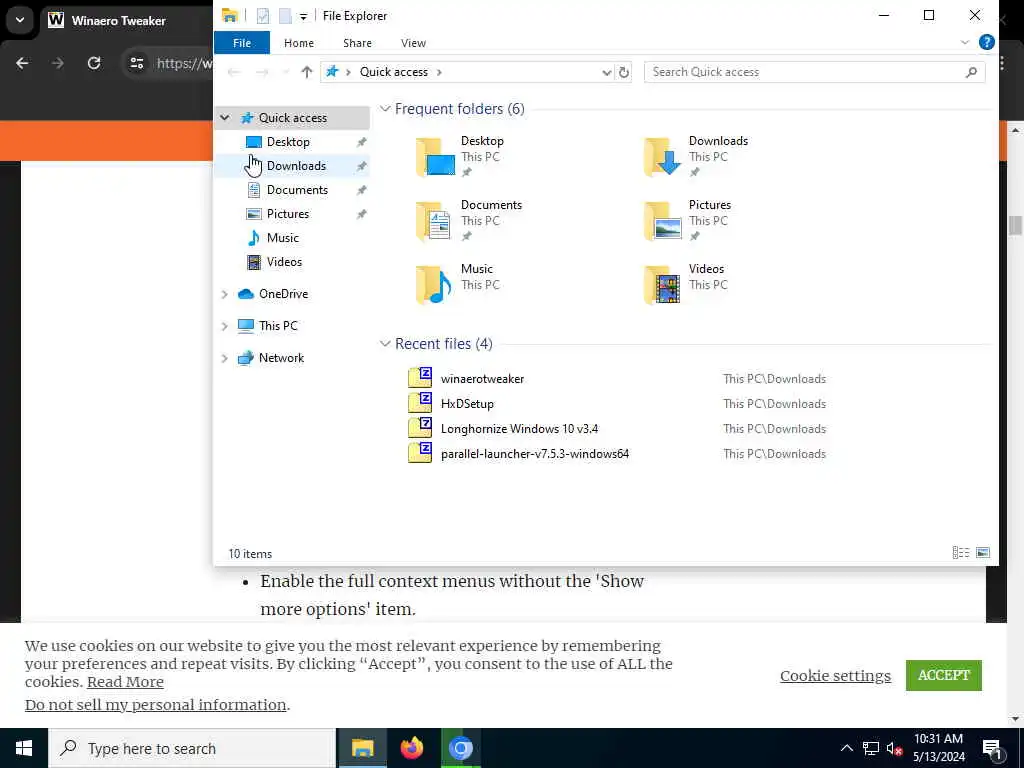Click the search magnifier icon in Explorer
This screenshot has height=768, width=1024.
(x=971, y=72)
